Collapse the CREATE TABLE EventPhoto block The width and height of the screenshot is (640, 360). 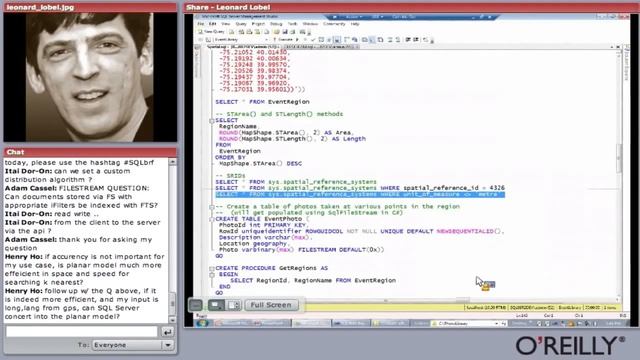coord(211,219)
